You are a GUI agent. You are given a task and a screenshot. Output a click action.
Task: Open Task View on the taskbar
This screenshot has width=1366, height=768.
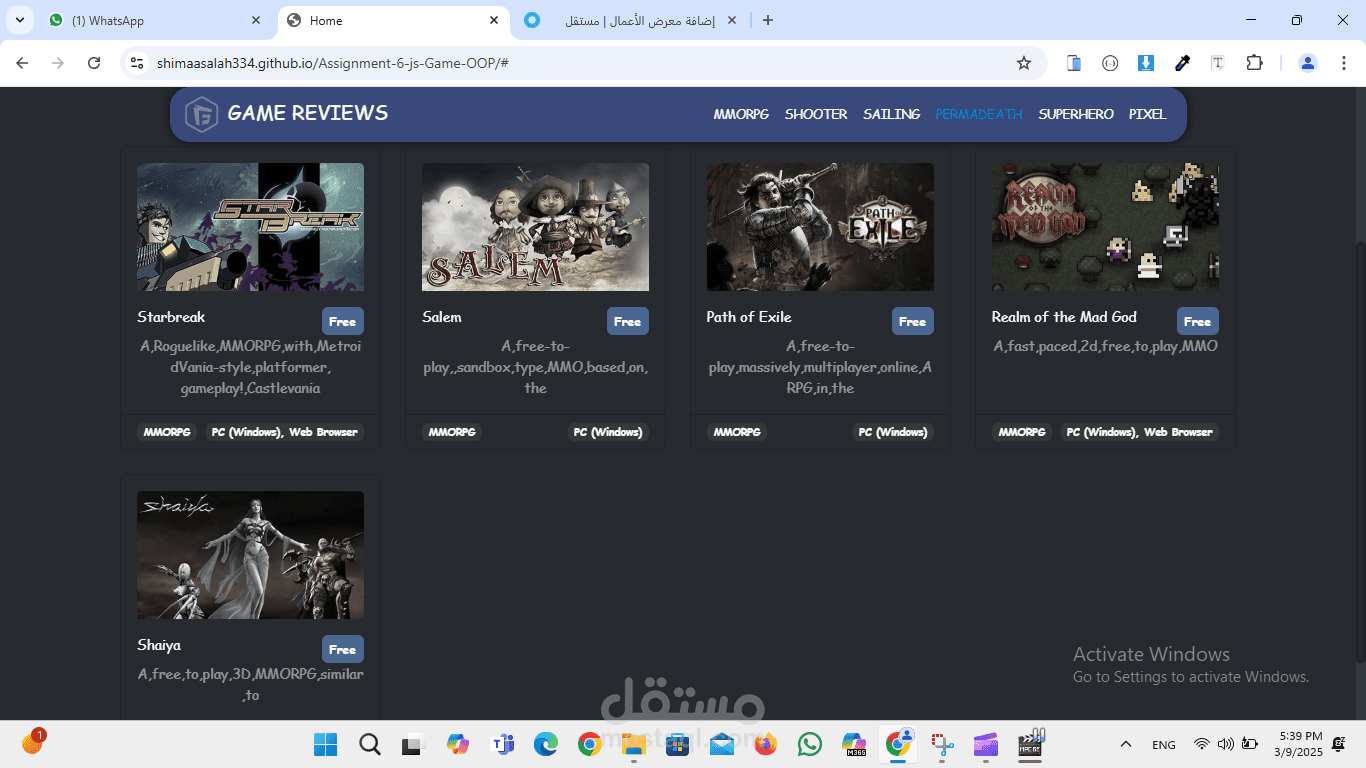(x=412, y=744)
